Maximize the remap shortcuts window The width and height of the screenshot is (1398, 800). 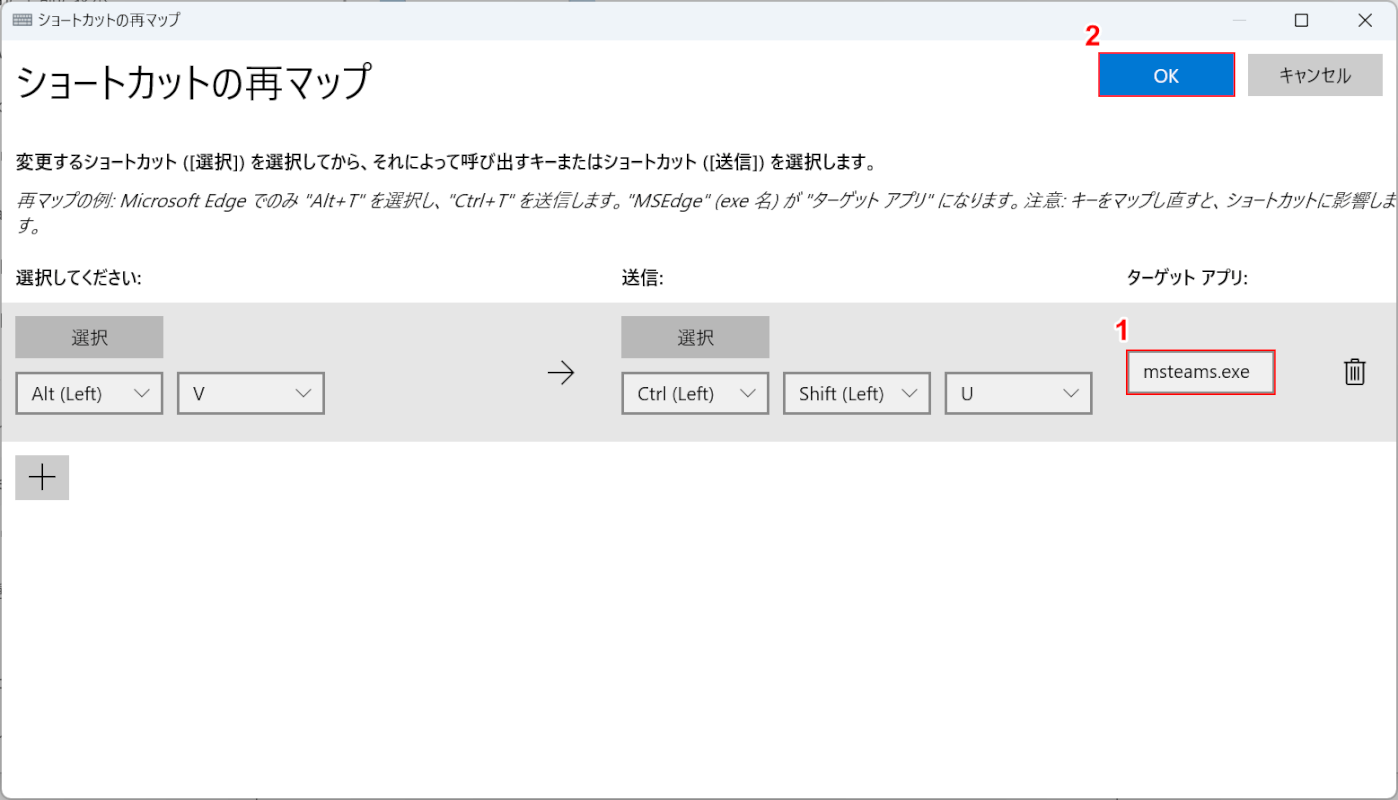point(1301,20)
